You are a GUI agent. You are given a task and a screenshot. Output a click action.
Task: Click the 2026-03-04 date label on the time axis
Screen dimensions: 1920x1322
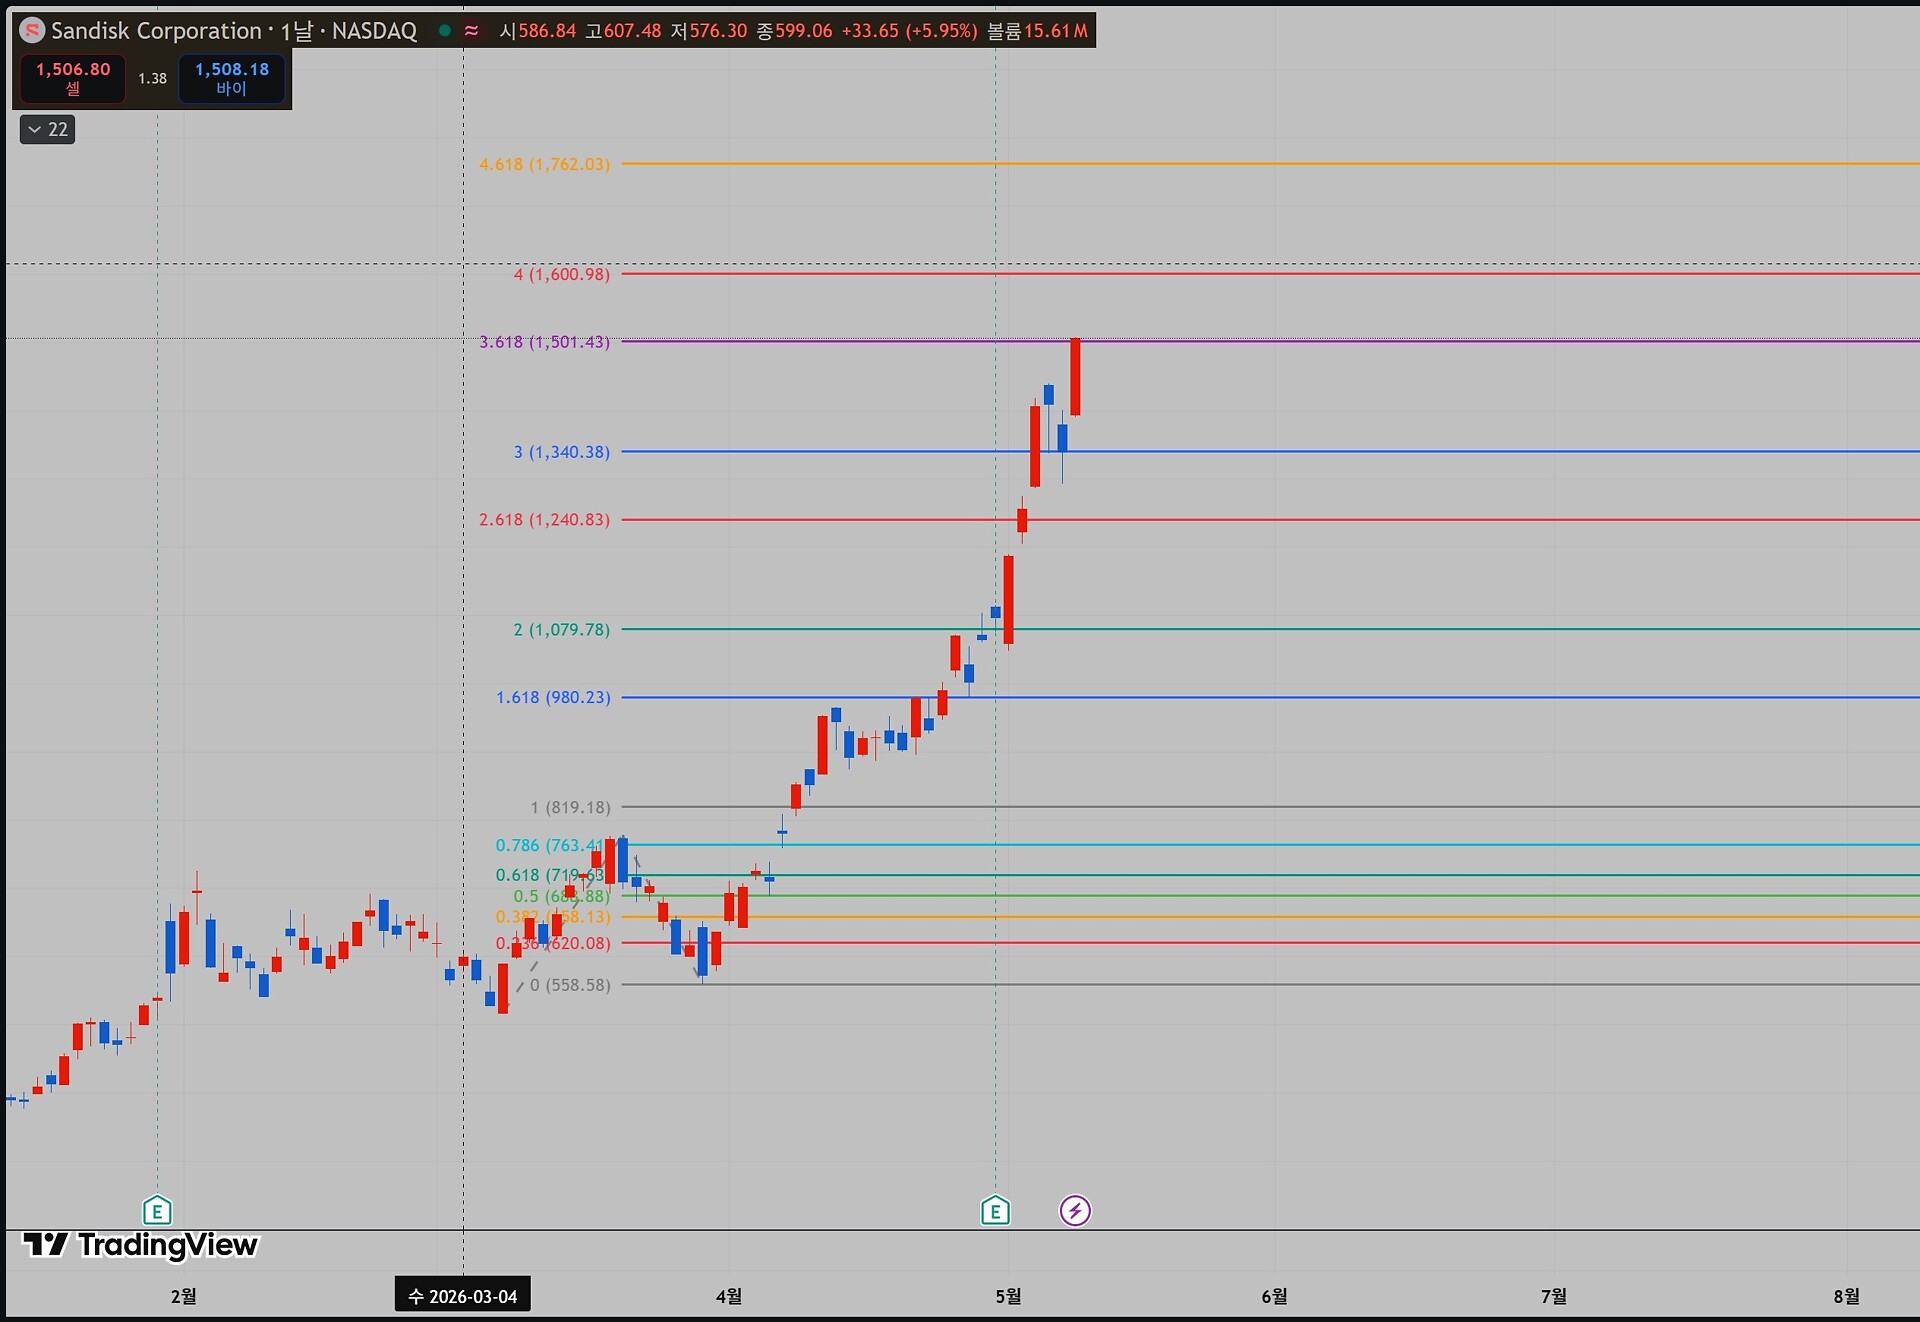coord(463,1296)
